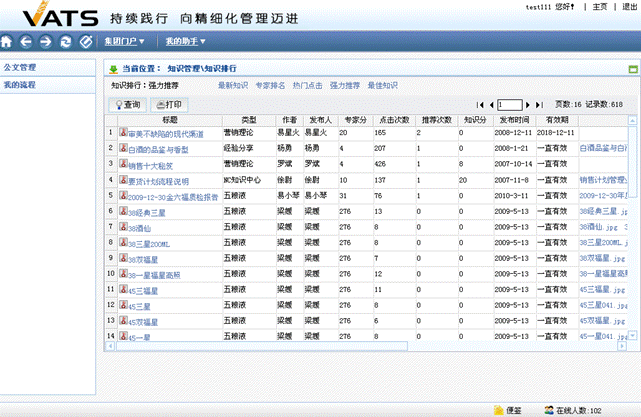Go back with the left arrow icon
Screen dimensions: 641x417
pos(27,42)
